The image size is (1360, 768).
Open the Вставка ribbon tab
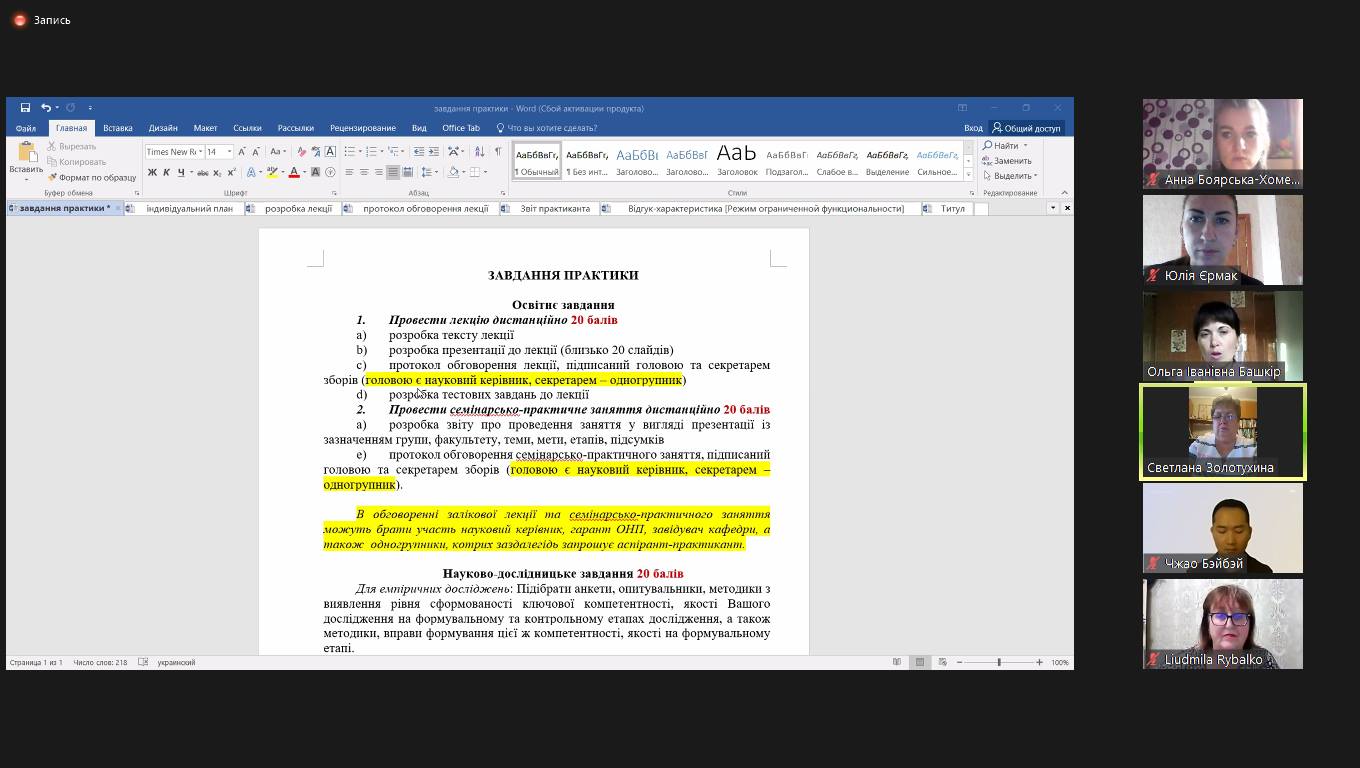117,128
